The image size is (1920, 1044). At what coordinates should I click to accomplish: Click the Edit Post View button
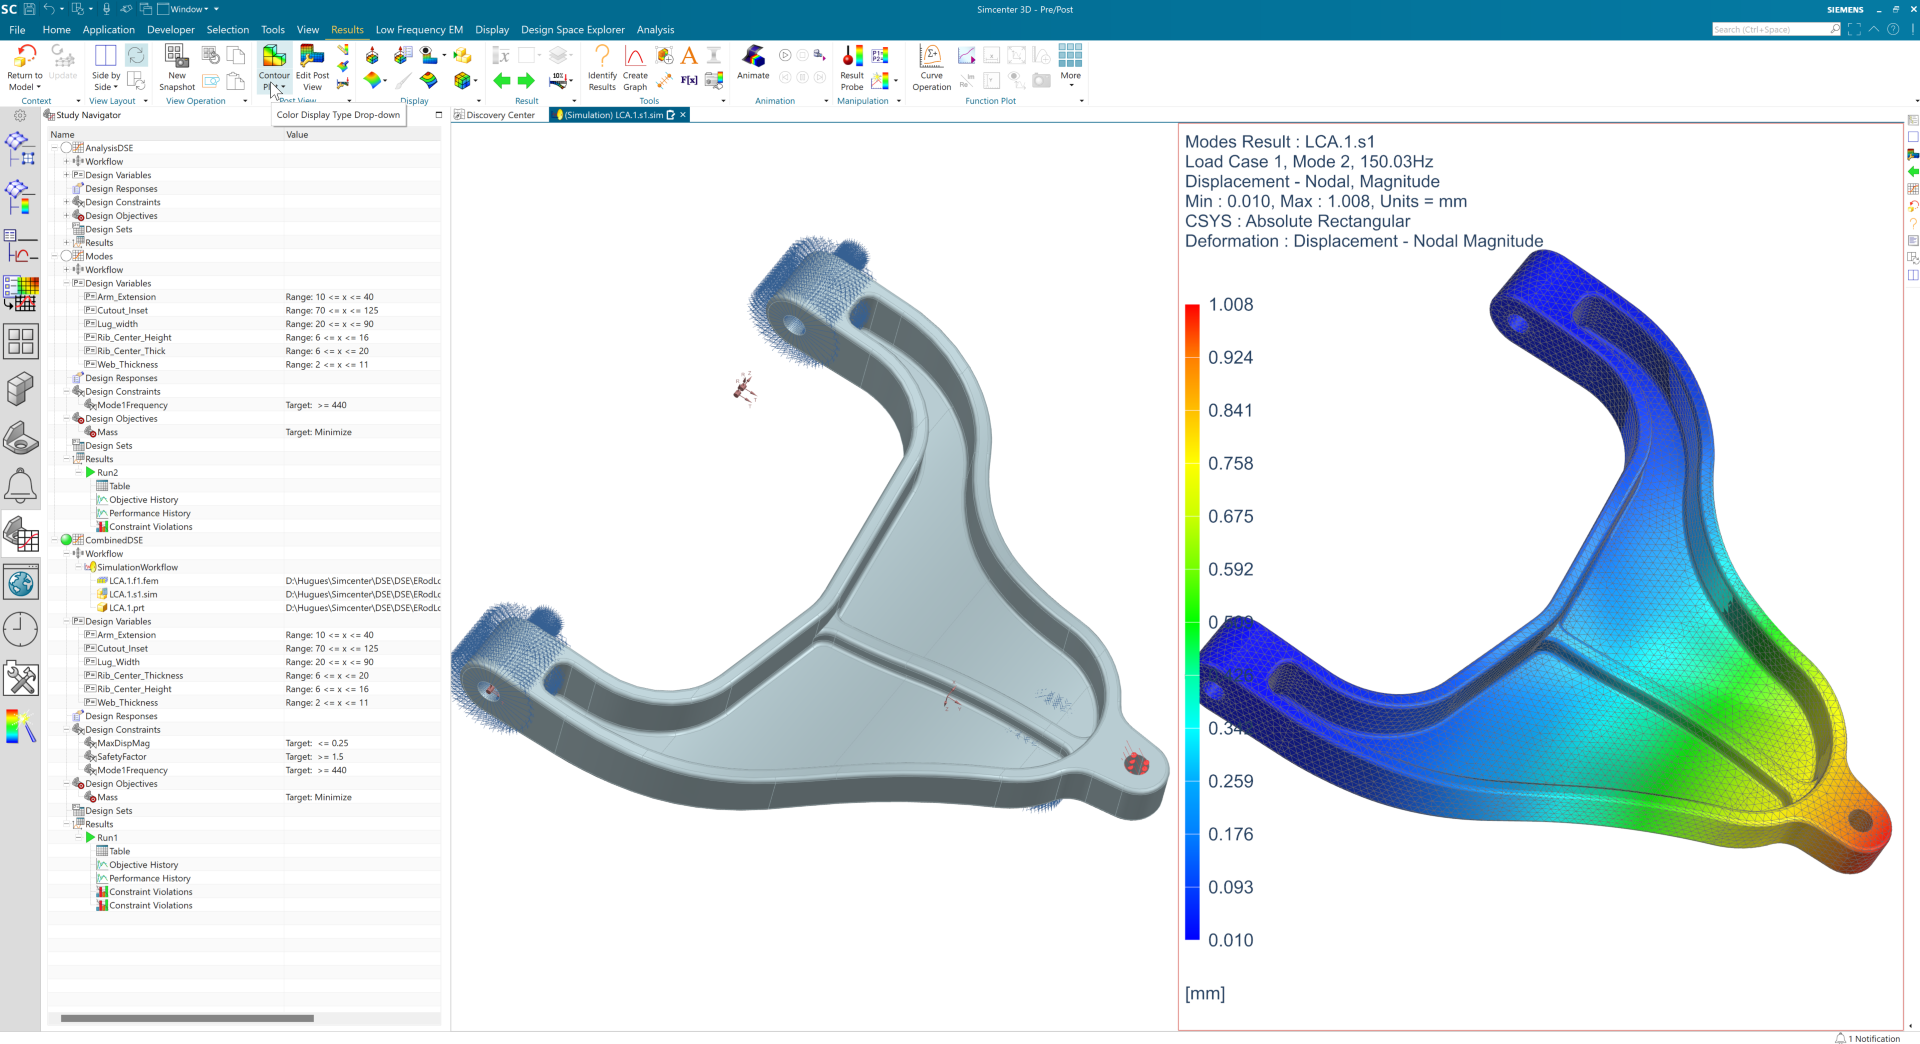click(x=312, y=69)
